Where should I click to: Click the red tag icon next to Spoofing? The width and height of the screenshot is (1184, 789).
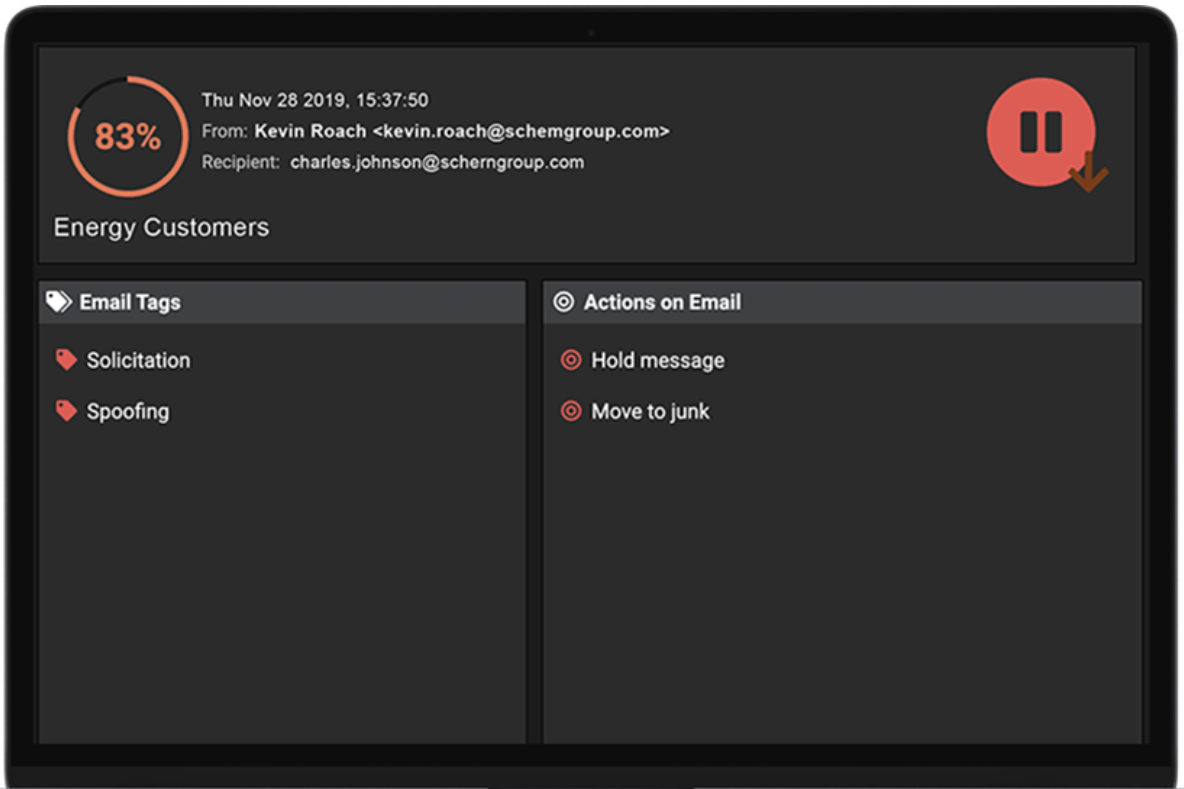[66, 411]
